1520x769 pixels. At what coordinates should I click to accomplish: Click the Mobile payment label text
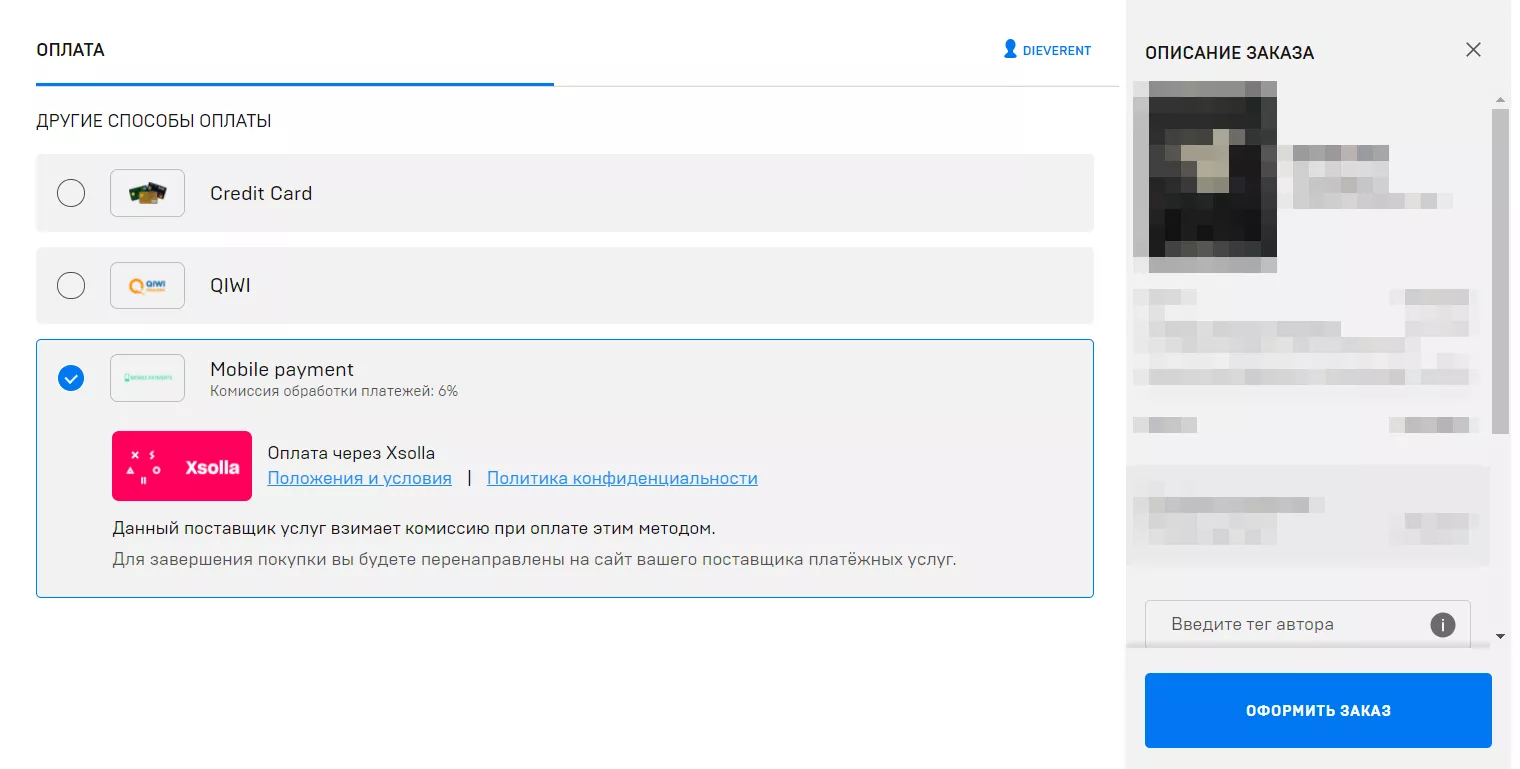coord(282,370)
